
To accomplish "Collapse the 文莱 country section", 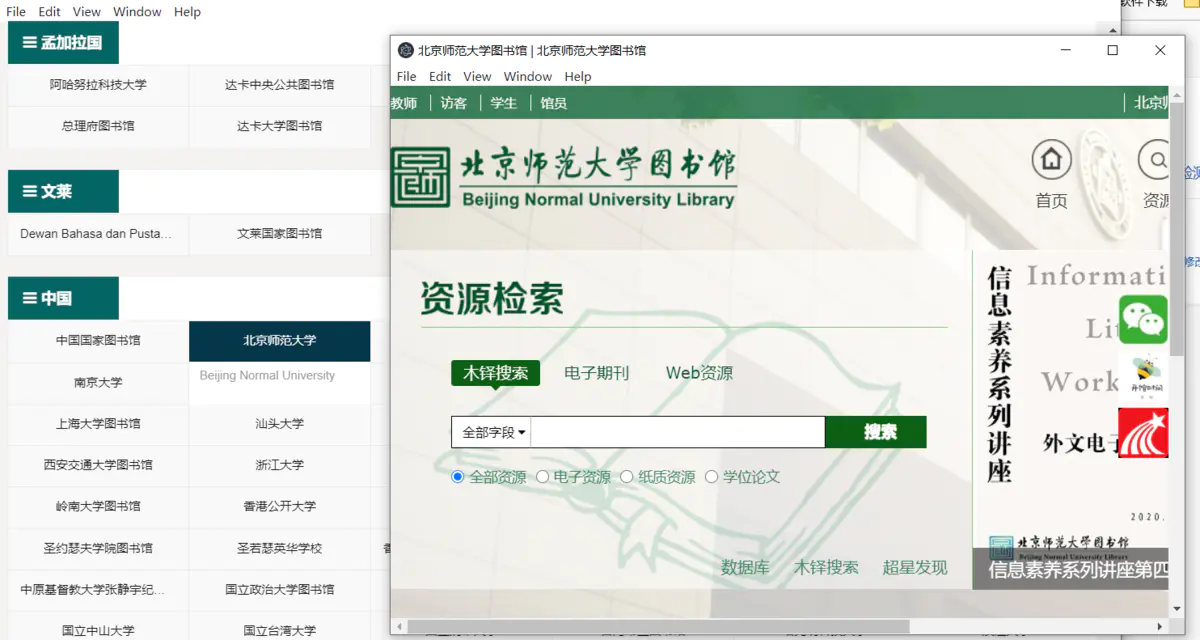I will point(63,191).
